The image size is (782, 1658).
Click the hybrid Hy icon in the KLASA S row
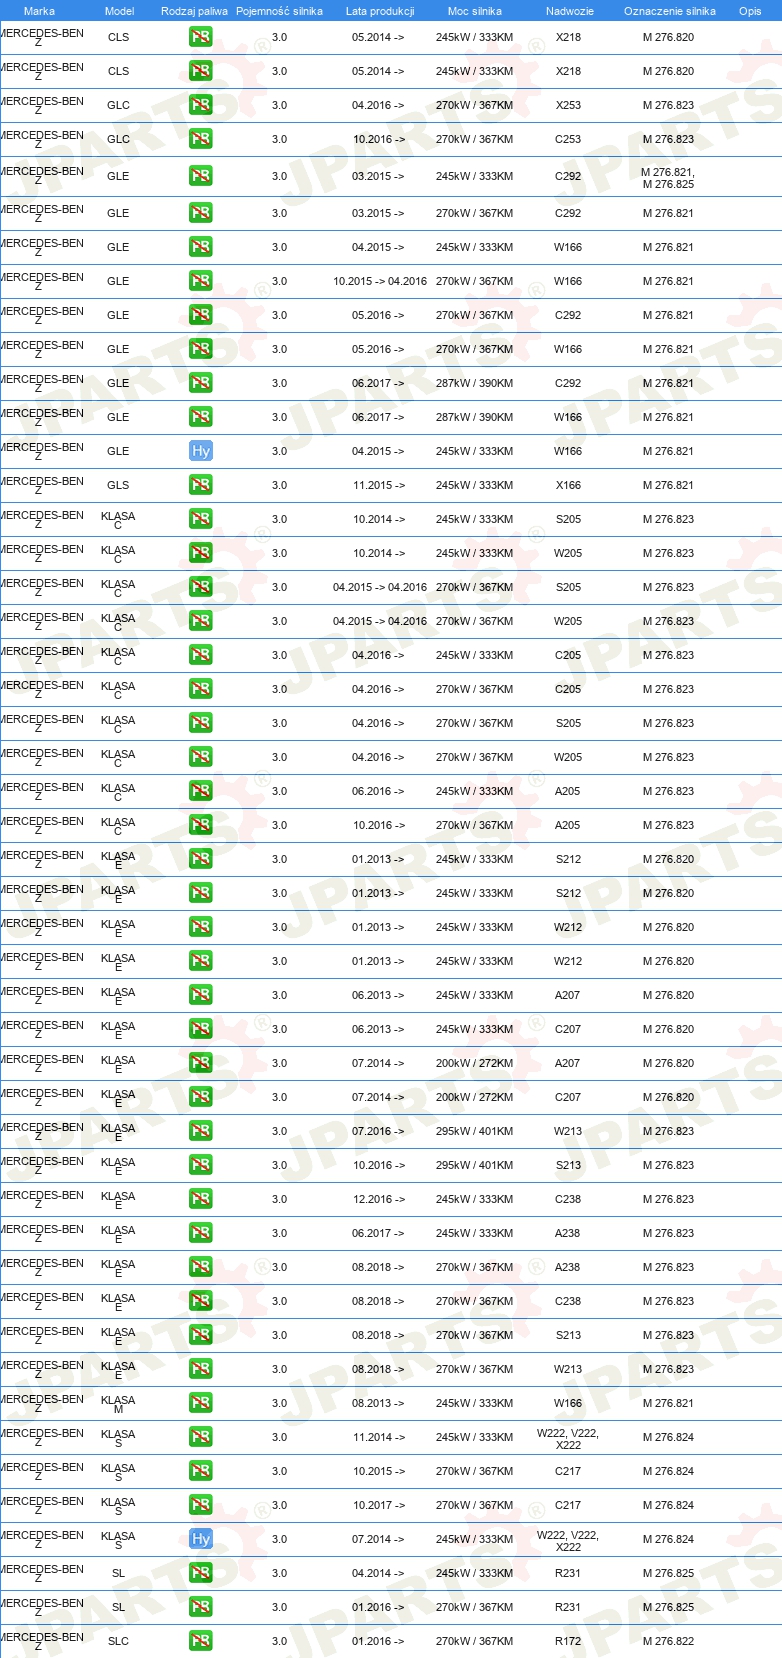coord(201,1539)
